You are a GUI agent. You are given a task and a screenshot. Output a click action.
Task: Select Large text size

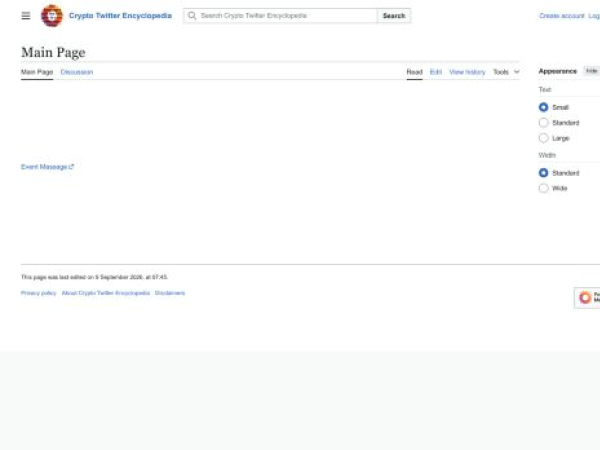[543, 138]
